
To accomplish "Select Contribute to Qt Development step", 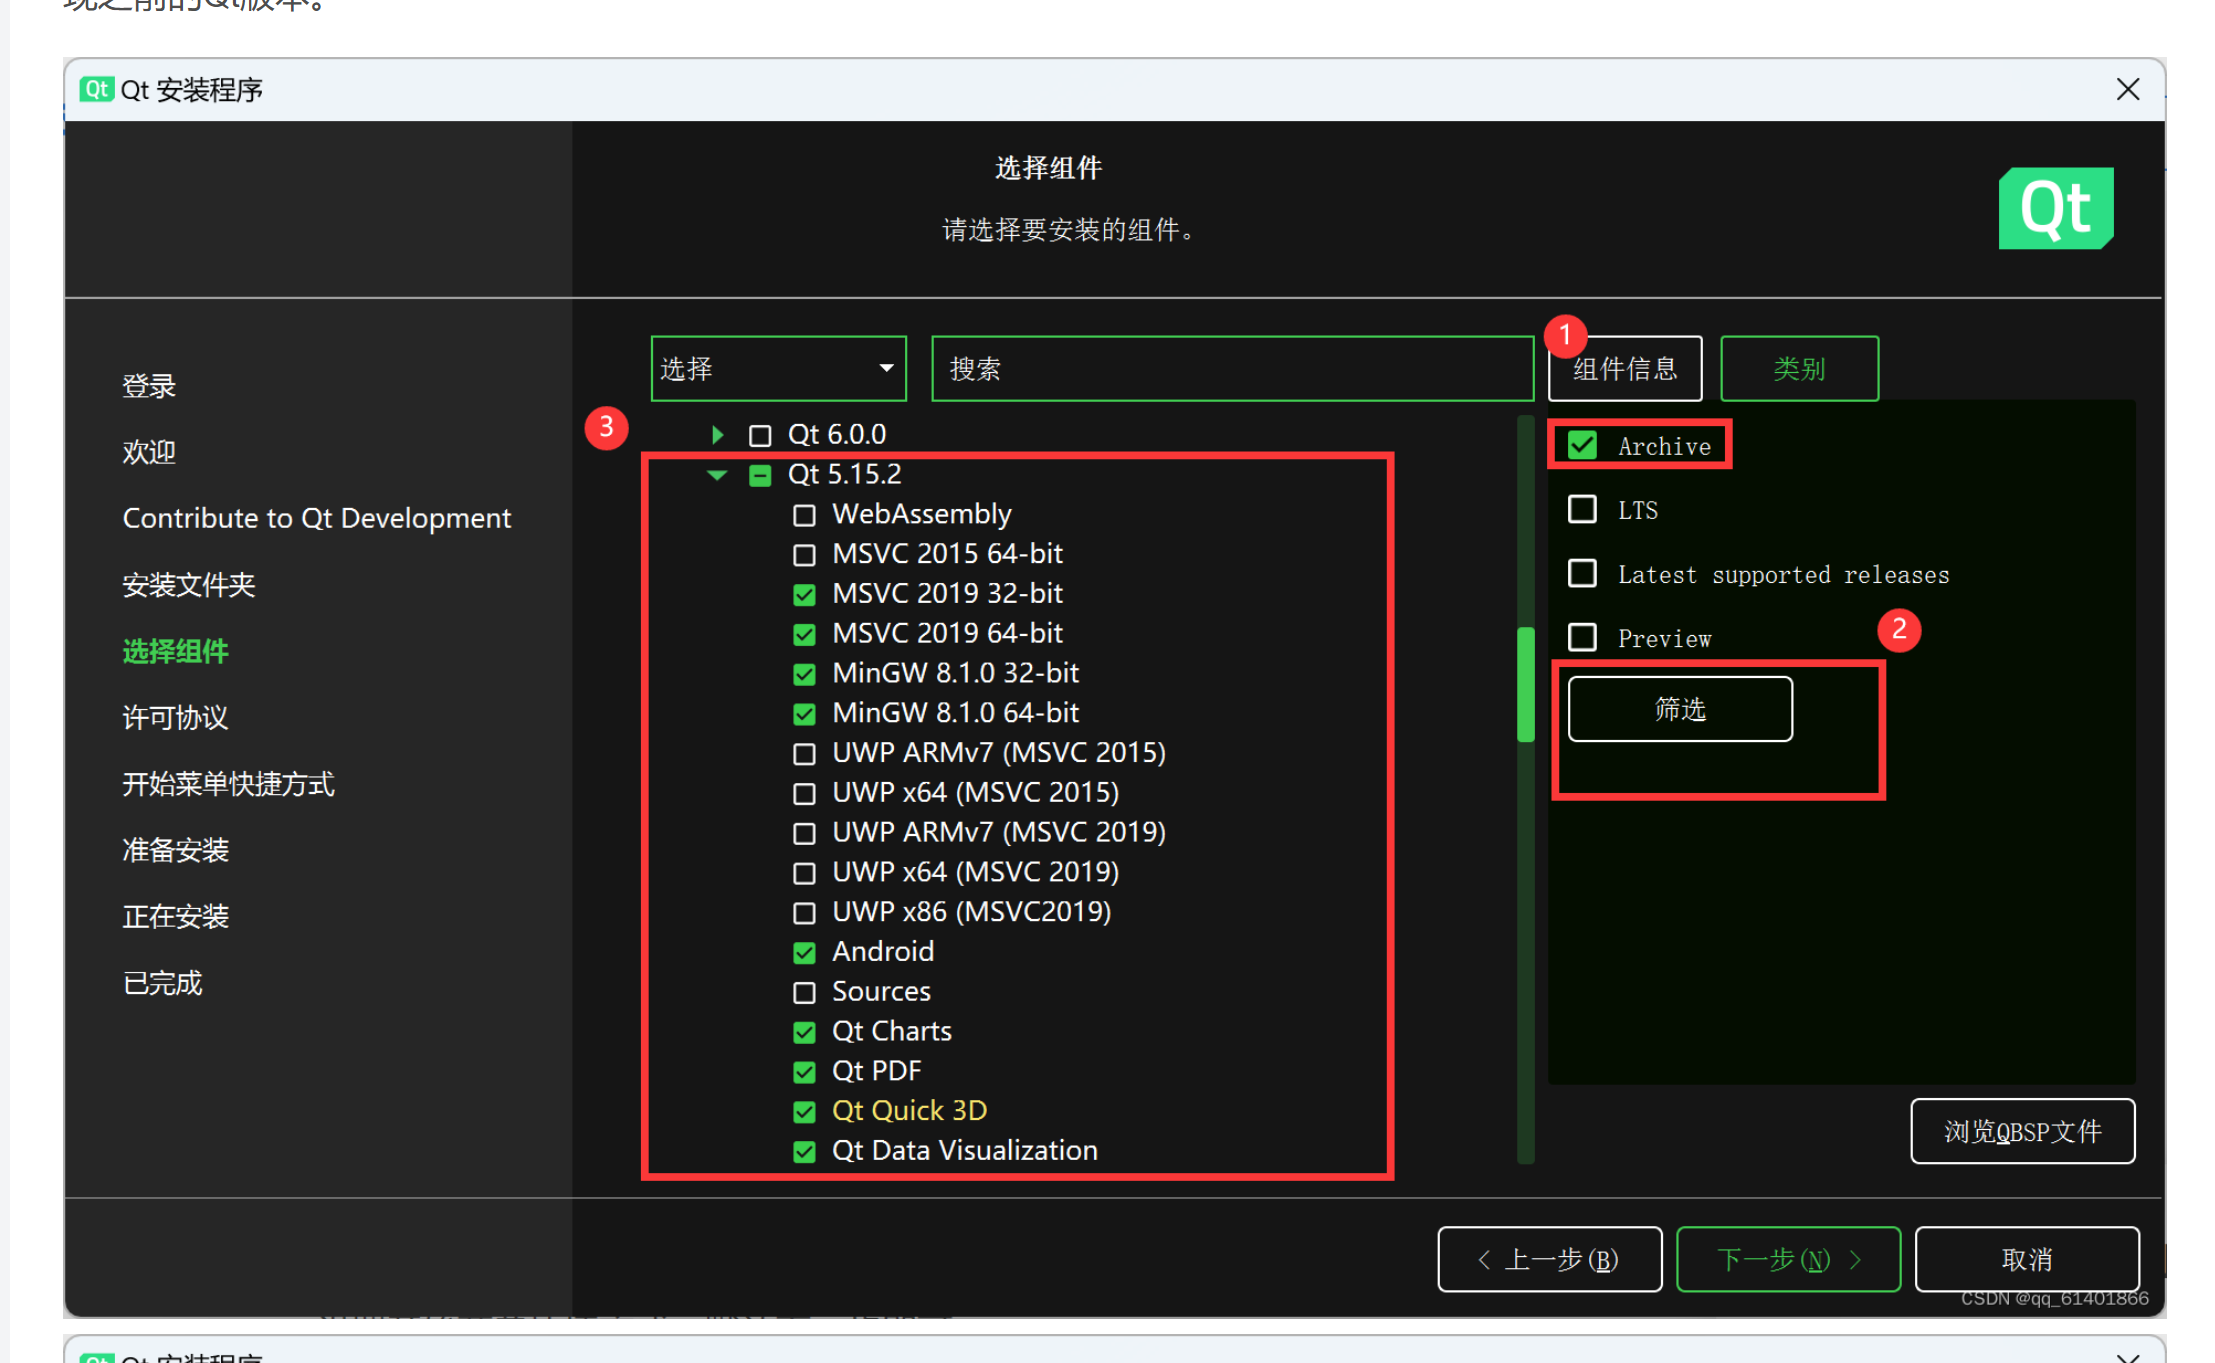I will [316, 518].
